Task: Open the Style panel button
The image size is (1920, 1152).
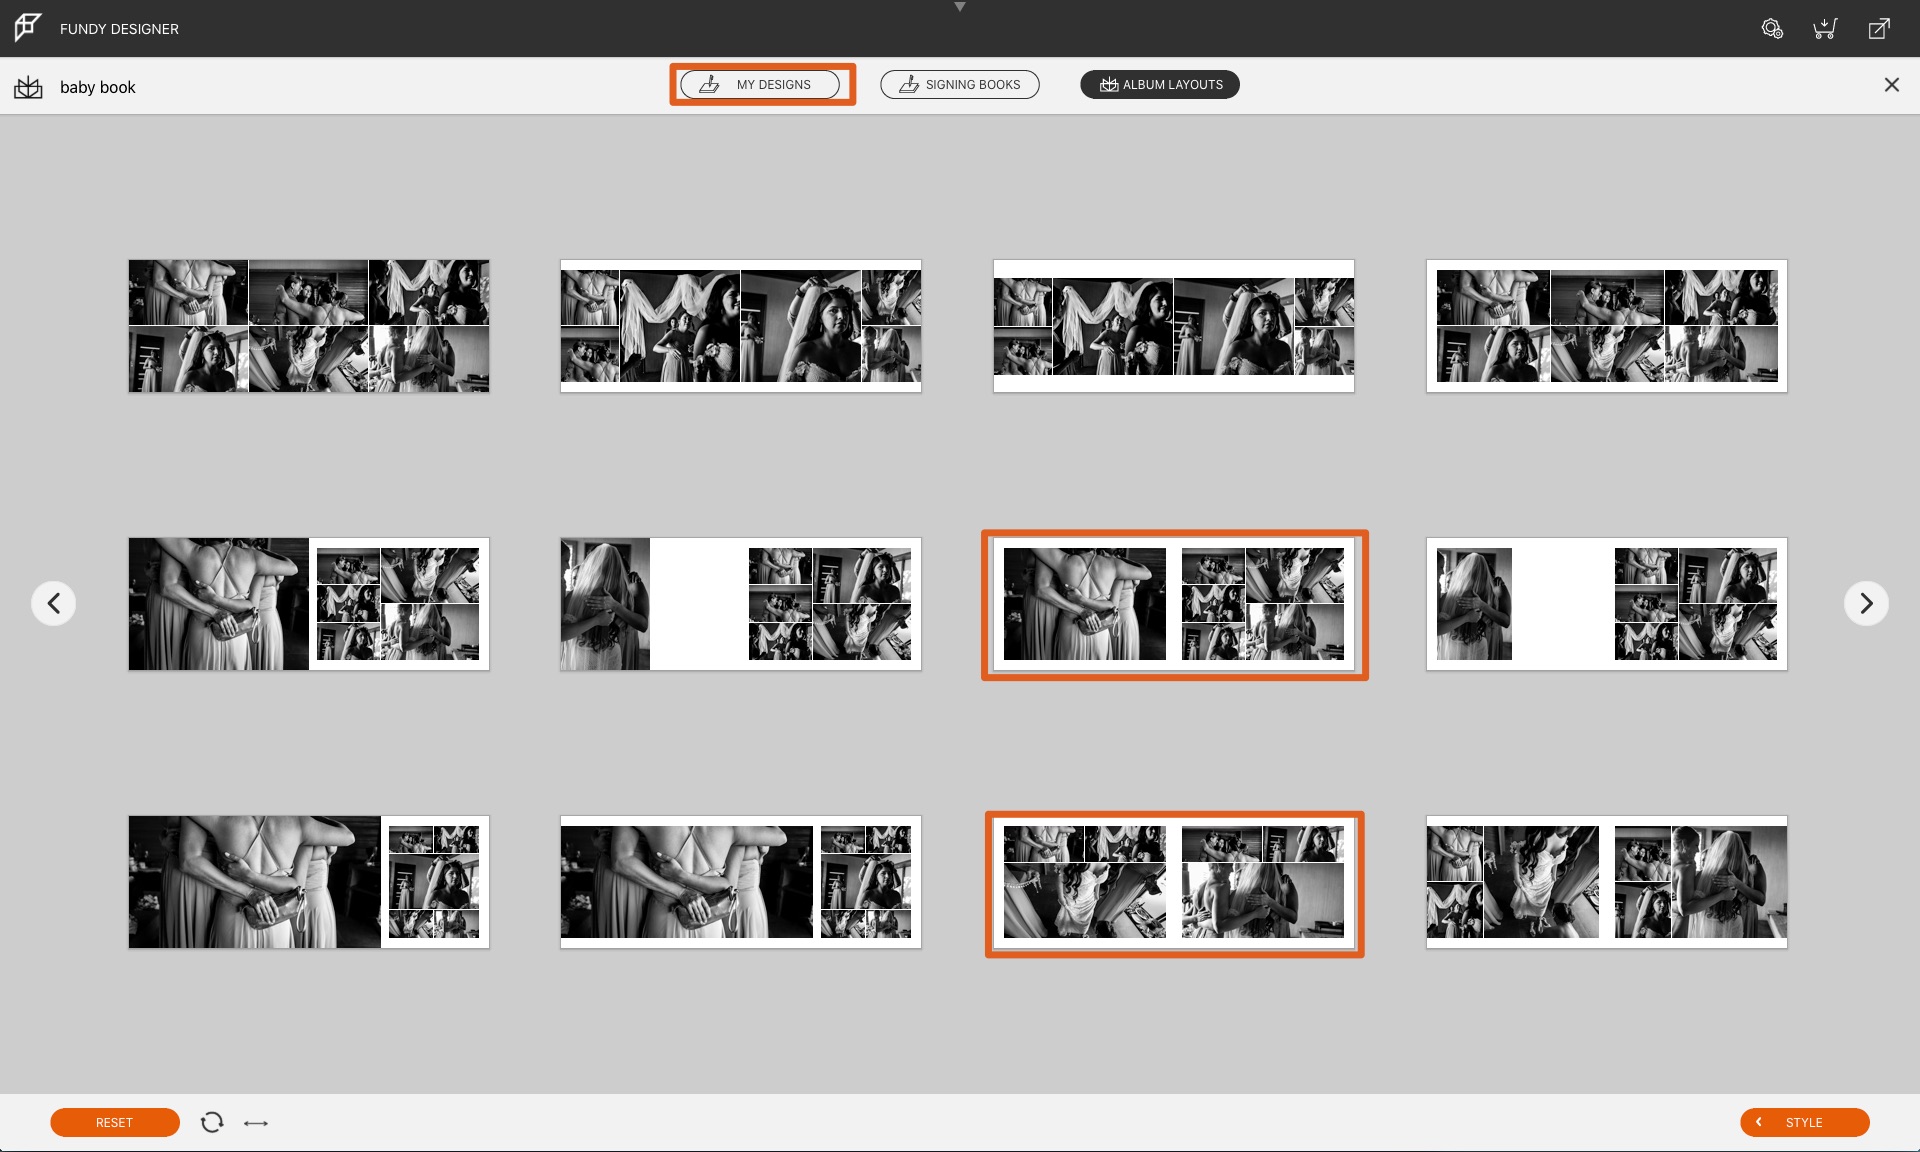Action: pos(1805,1123)
